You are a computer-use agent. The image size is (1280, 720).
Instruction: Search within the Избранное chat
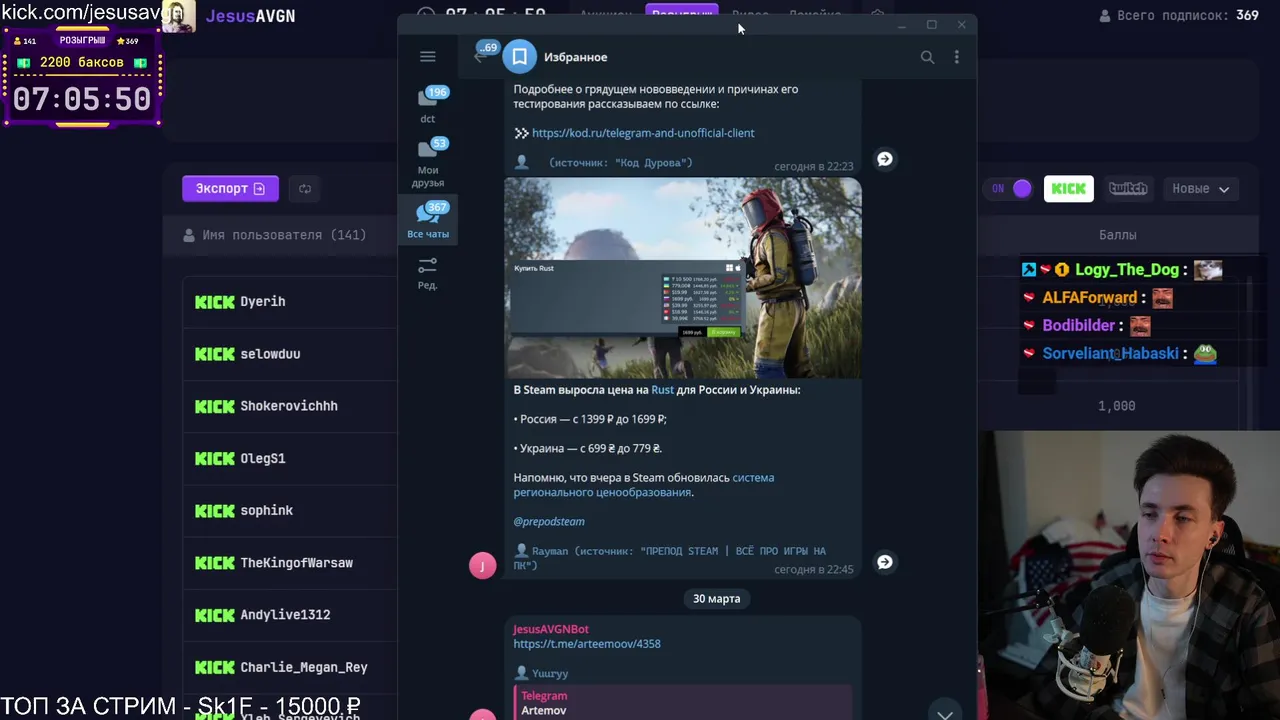click(927, 57)
